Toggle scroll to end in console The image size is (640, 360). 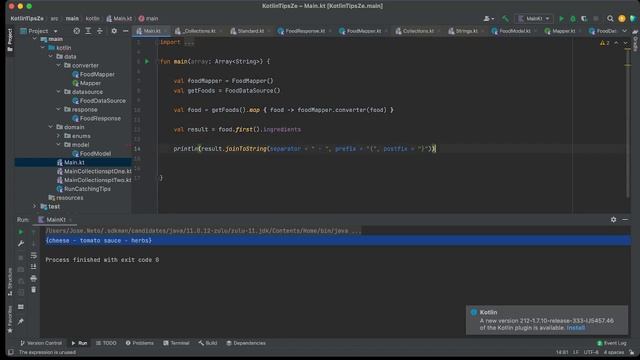[33, 267]
